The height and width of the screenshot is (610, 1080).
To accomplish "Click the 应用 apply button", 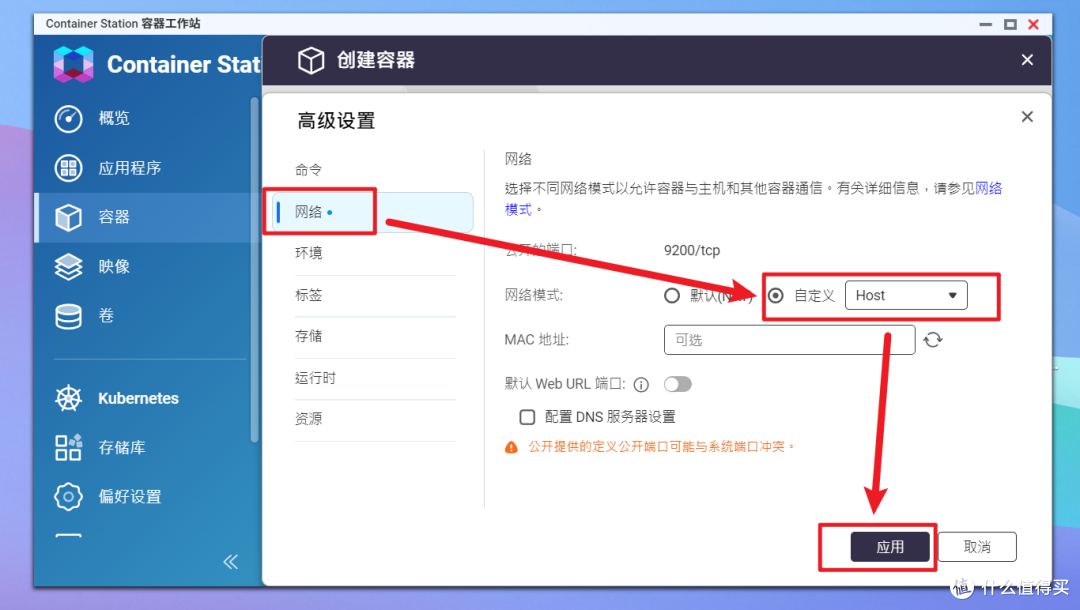I will pos(890,547).
